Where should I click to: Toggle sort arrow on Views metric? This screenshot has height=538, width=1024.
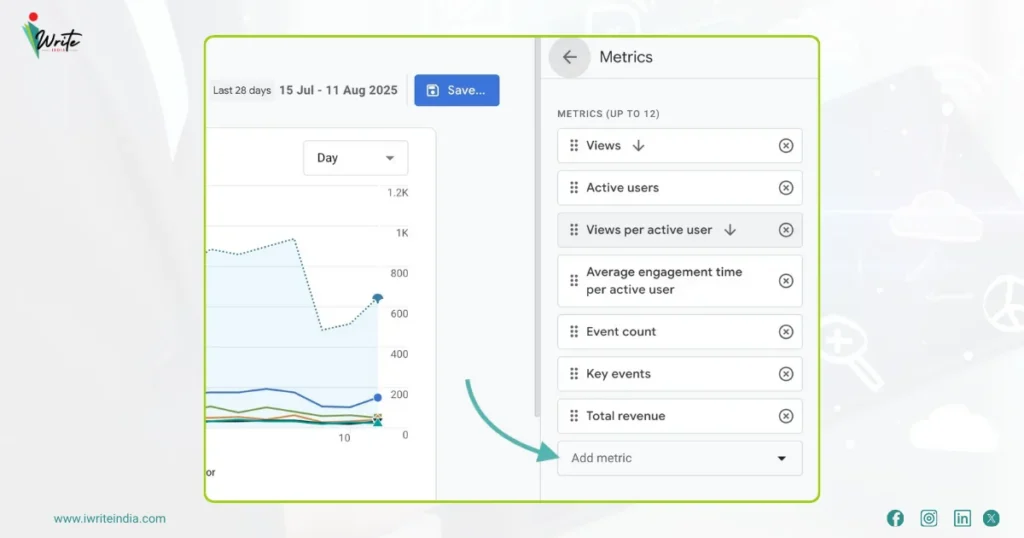click(x=638, y=146)
